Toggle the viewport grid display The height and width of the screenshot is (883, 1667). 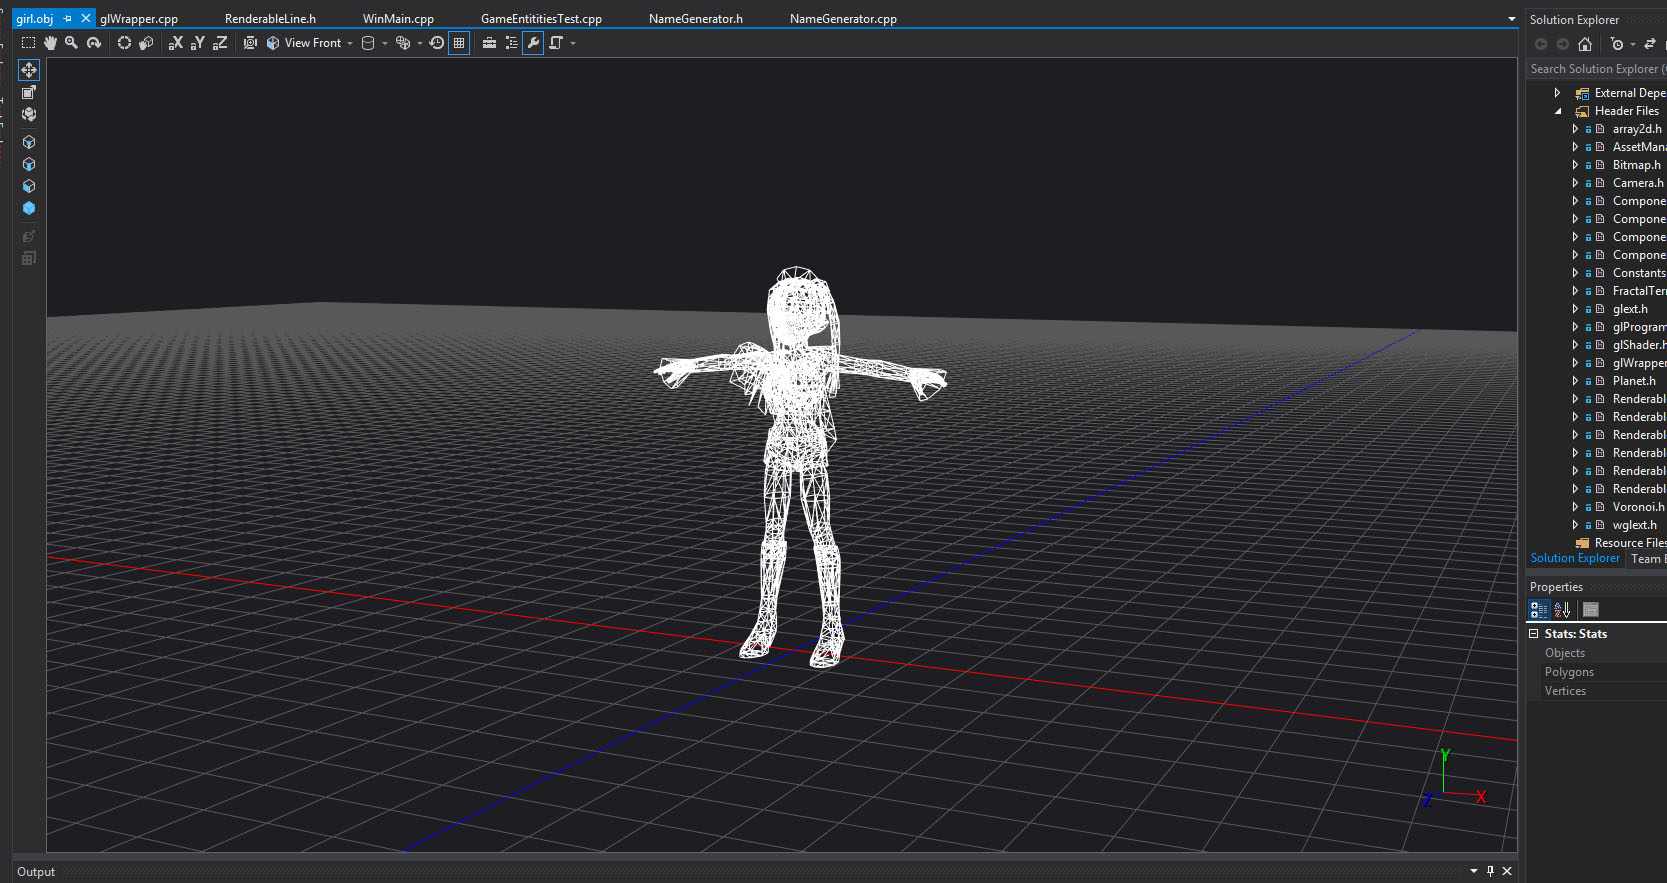point(459,43)
